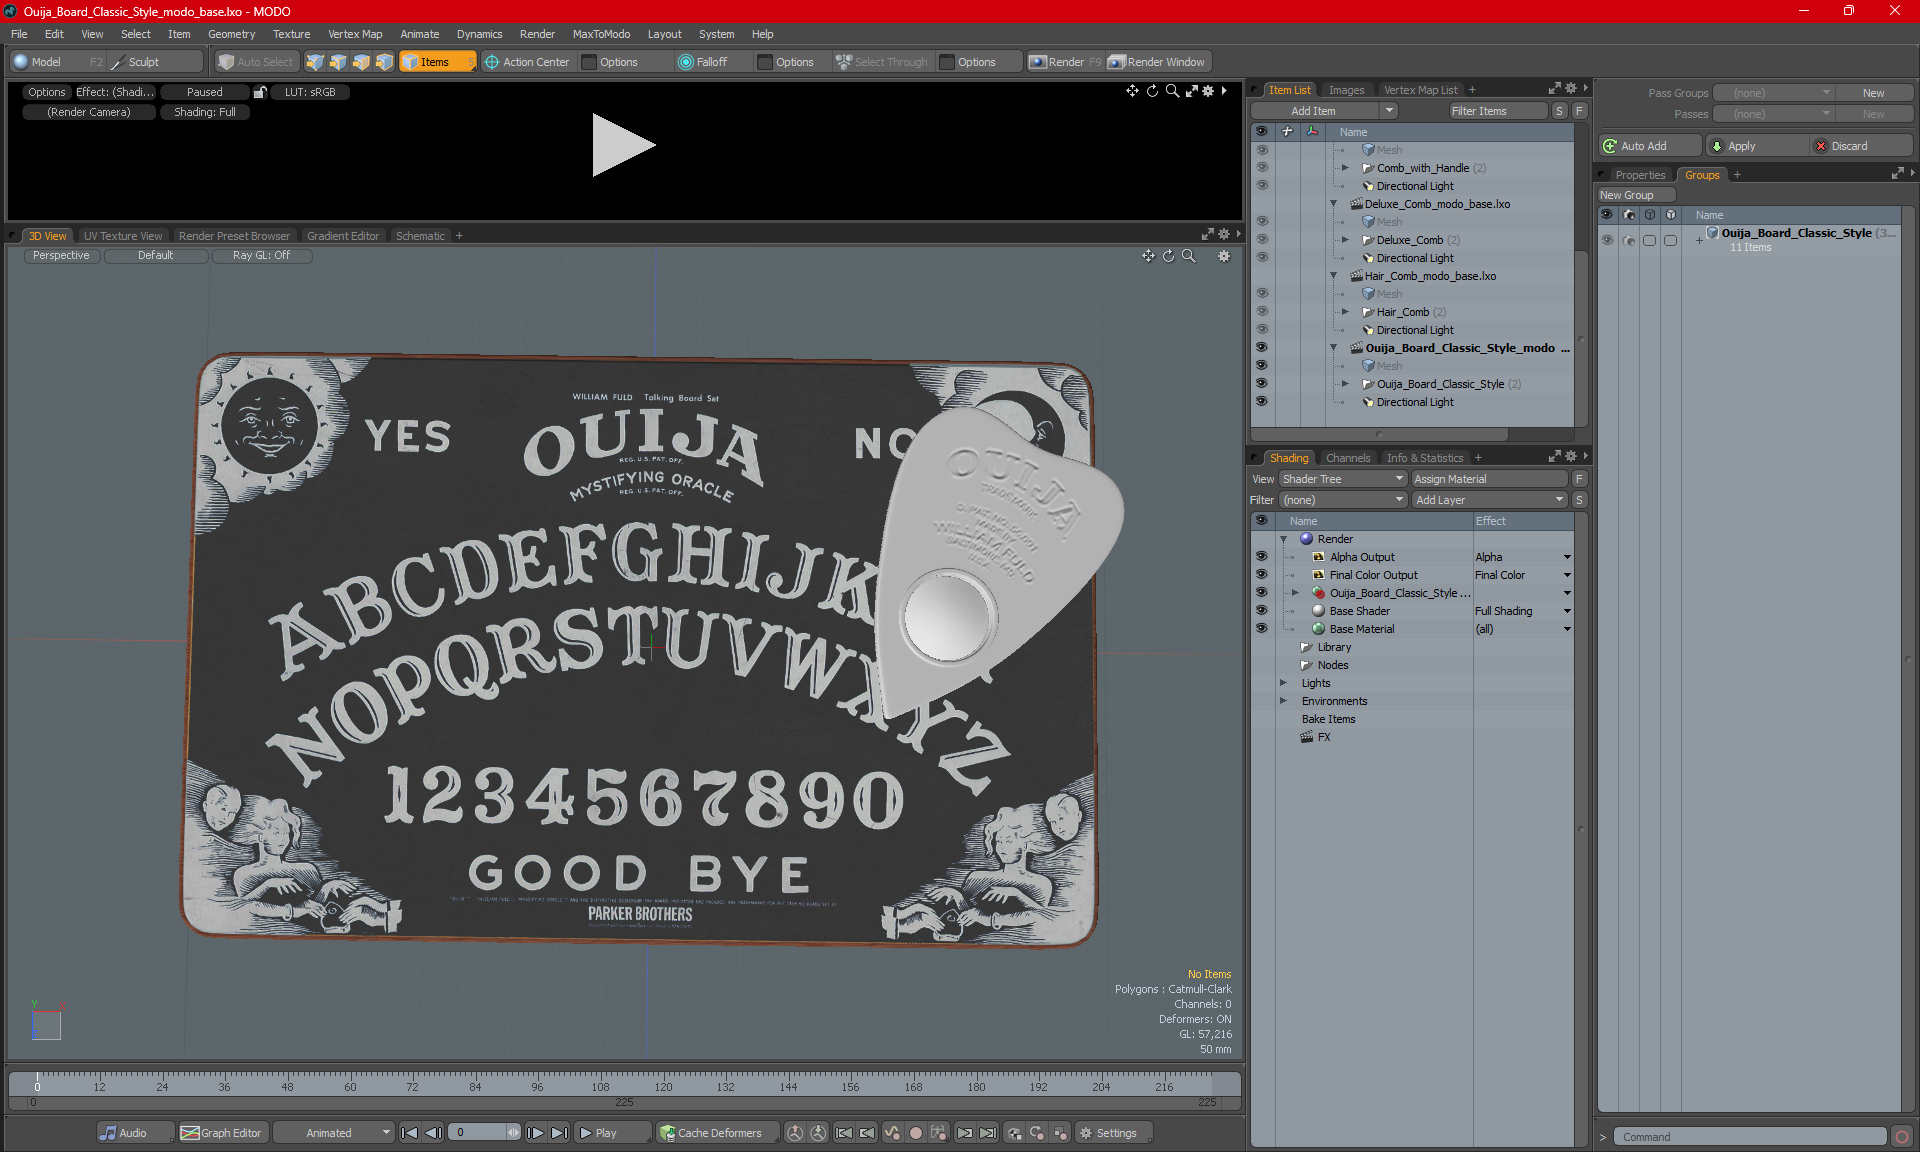Expand the Ouija_Board_Classic_Style item in Item List

click(1346, 384)
